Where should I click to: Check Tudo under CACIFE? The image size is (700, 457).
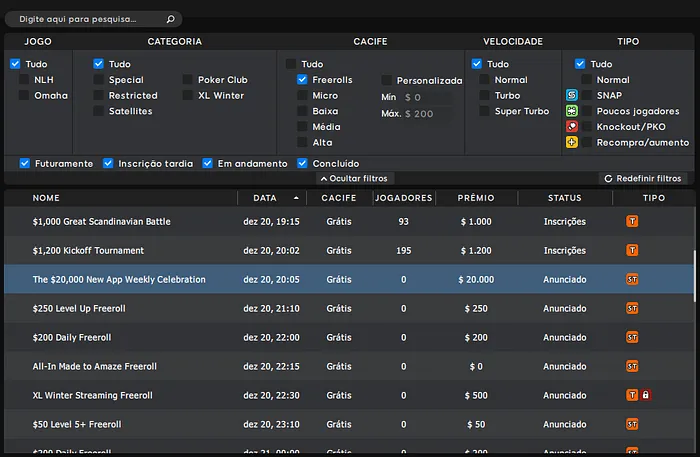click(291, 64)
